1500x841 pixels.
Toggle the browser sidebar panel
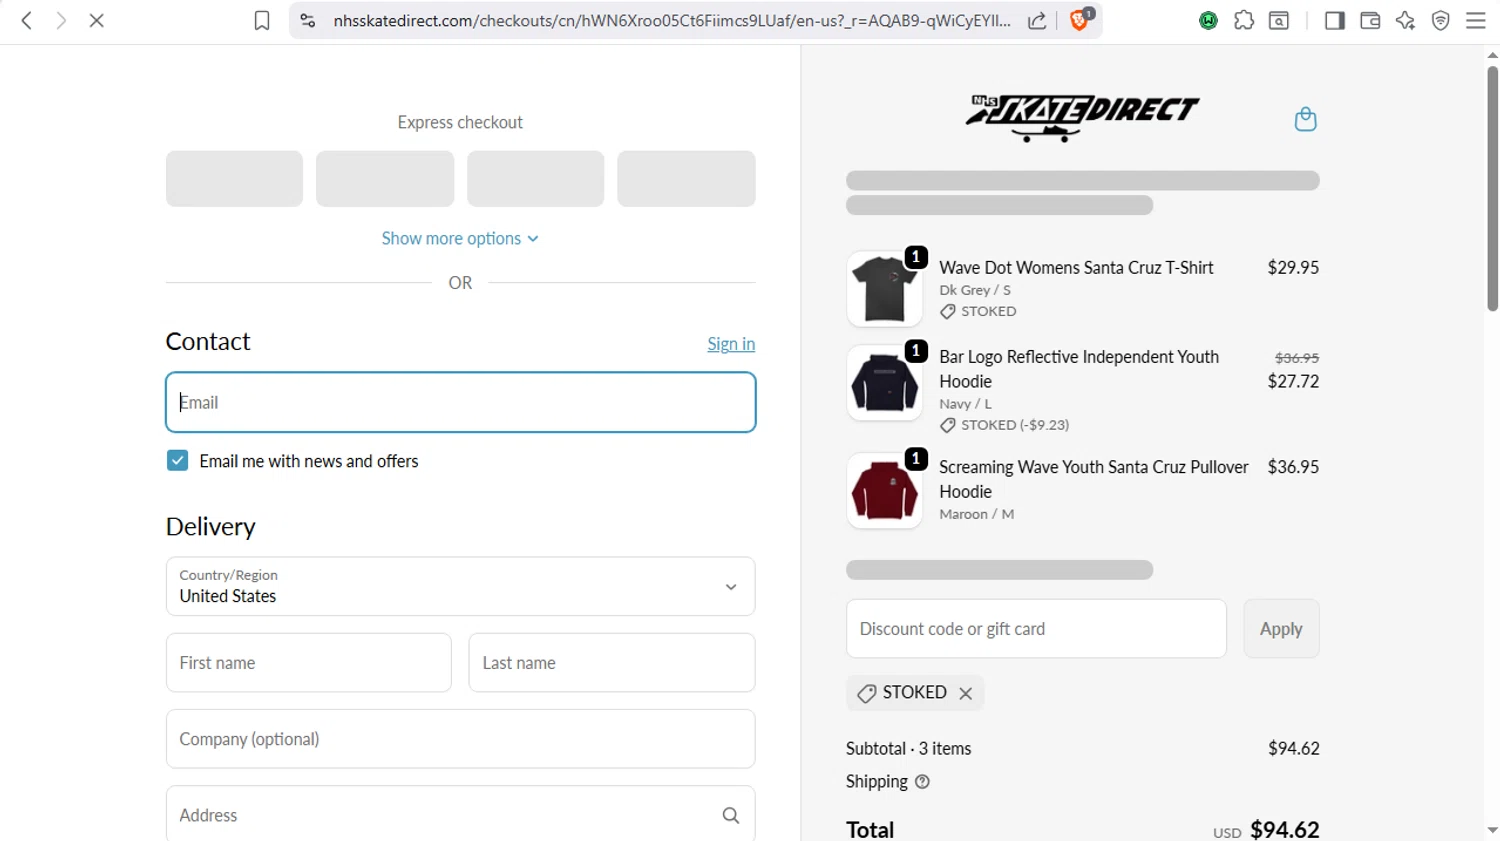1334,20
